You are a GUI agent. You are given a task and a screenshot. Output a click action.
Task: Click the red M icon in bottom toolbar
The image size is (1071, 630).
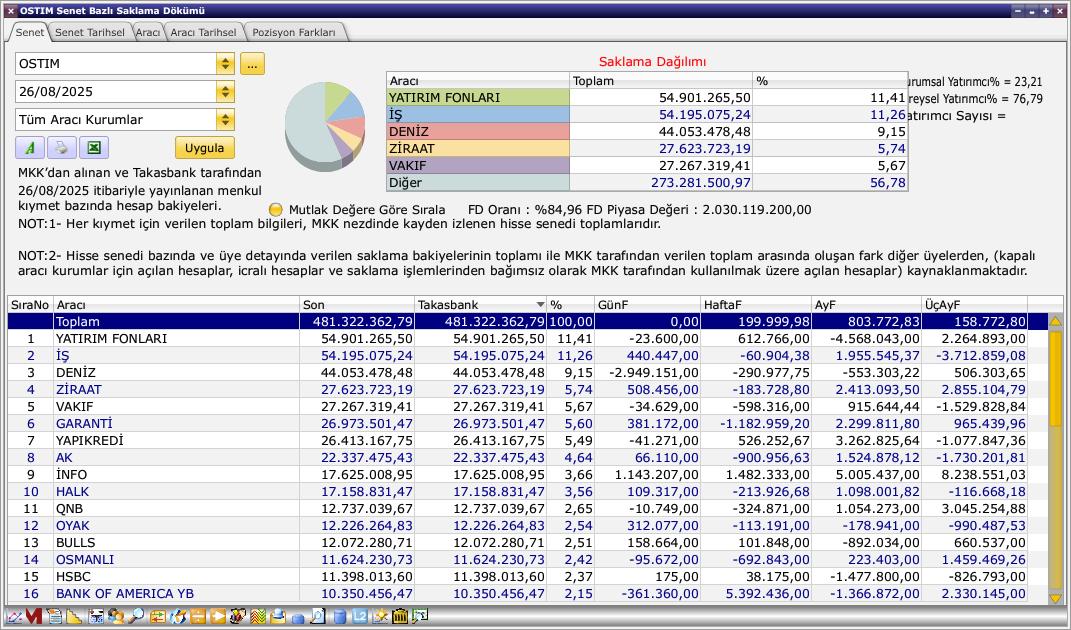(x=33, y=616)
